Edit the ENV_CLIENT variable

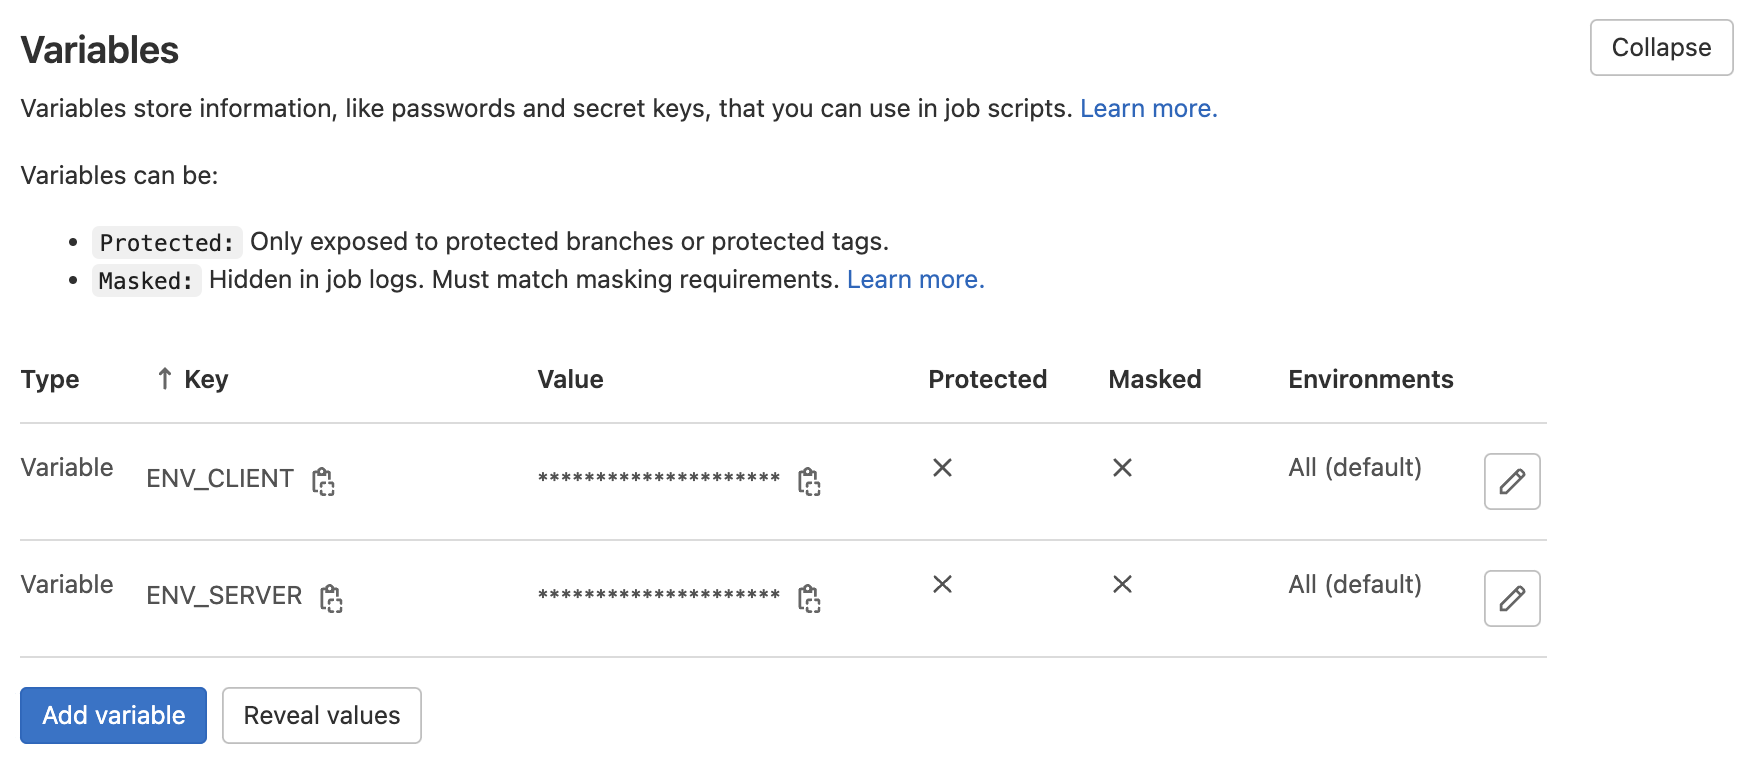[1511, 481]
